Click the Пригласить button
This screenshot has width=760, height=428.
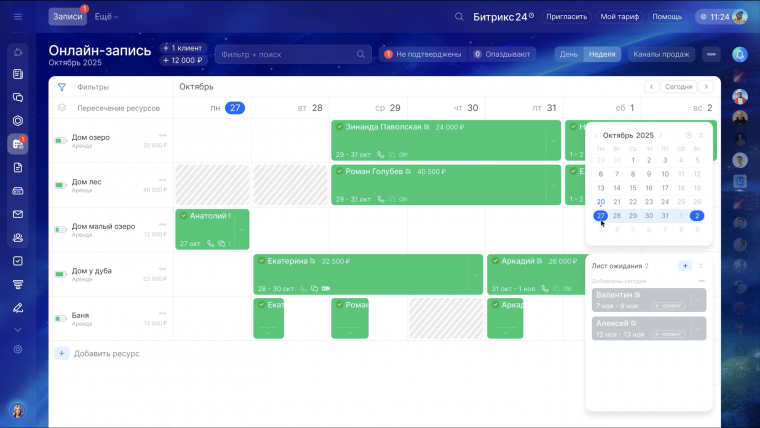[x=566, y=16]
